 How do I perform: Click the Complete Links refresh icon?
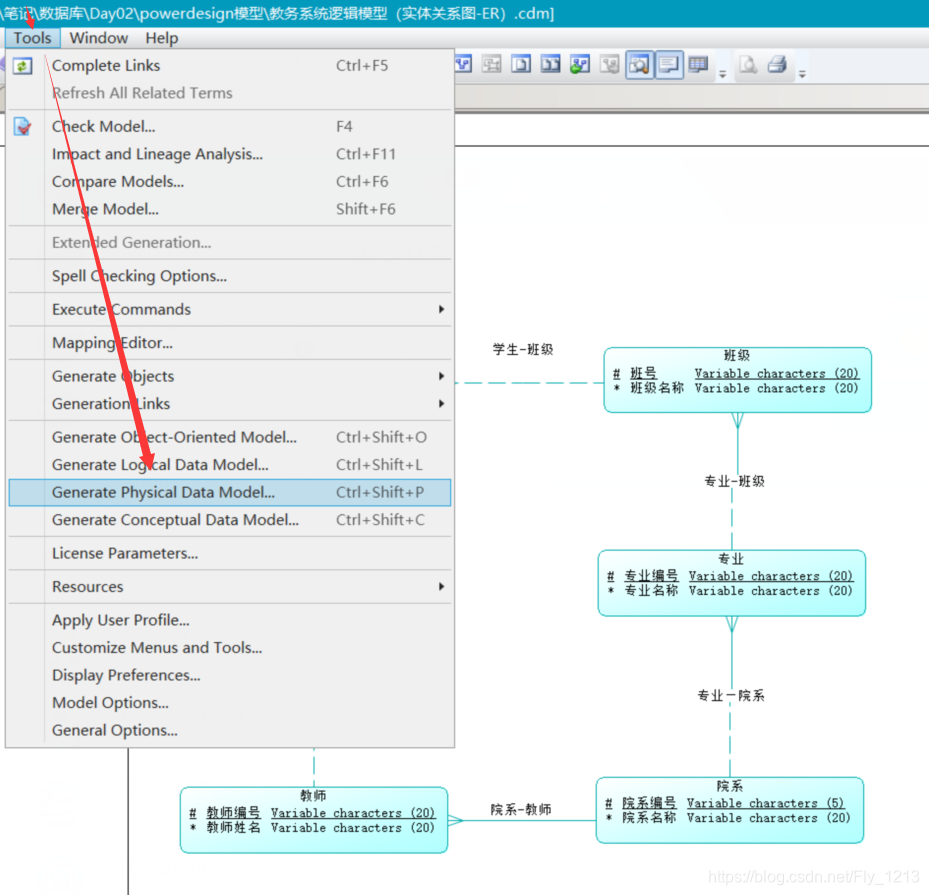pyautogui.click(x=23, y=66)
